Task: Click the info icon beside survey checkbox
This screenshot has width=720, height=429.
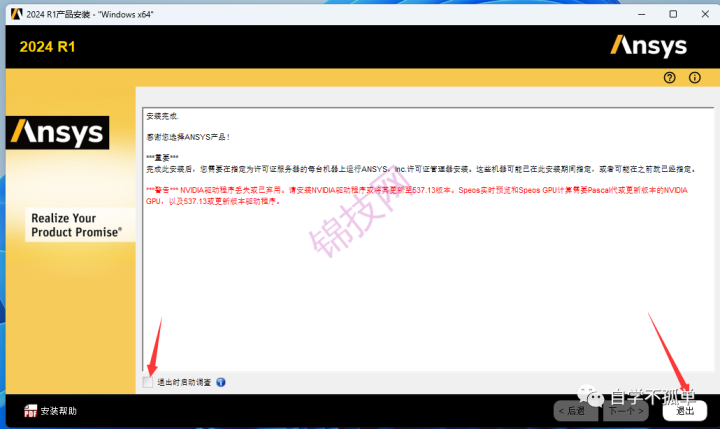Action: (221, 382)
